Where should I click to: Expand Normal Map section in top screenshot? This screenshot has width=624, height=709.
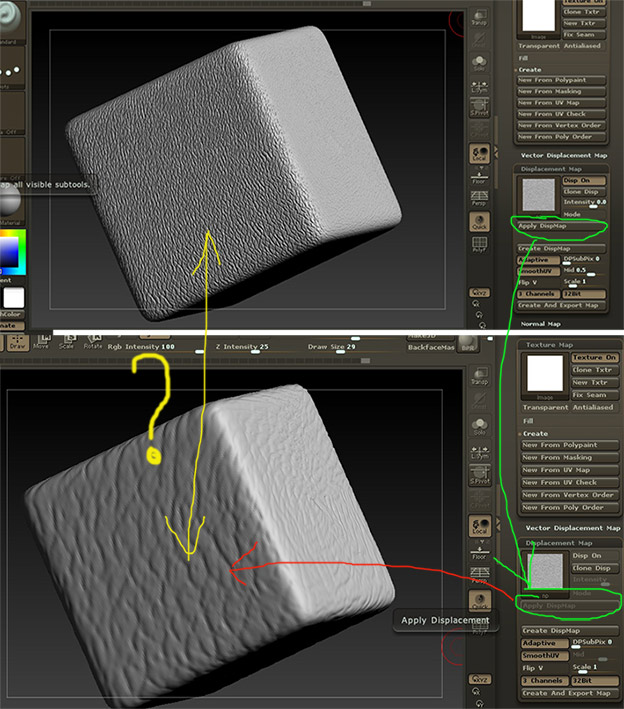(540, 324)
